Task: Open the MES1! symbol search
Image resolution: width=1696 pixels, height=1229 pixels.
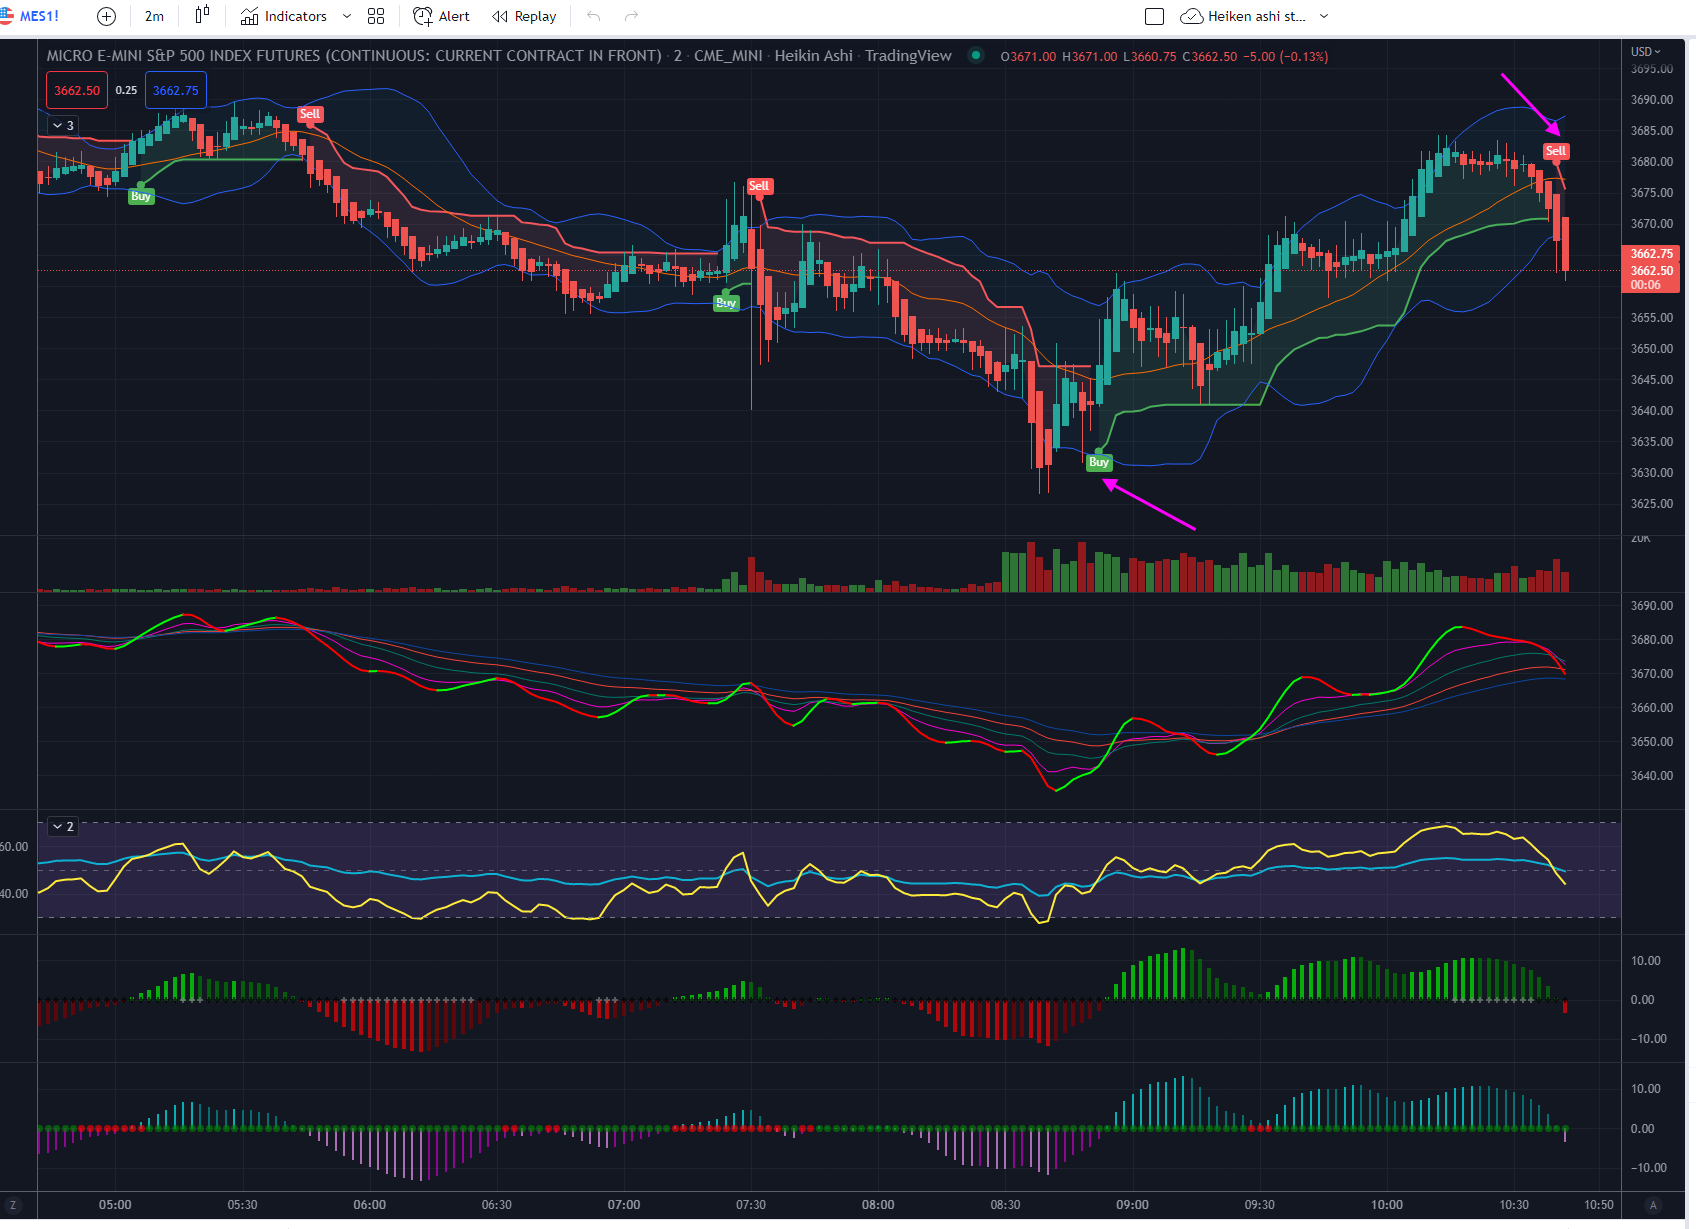Action: (38, 17)
